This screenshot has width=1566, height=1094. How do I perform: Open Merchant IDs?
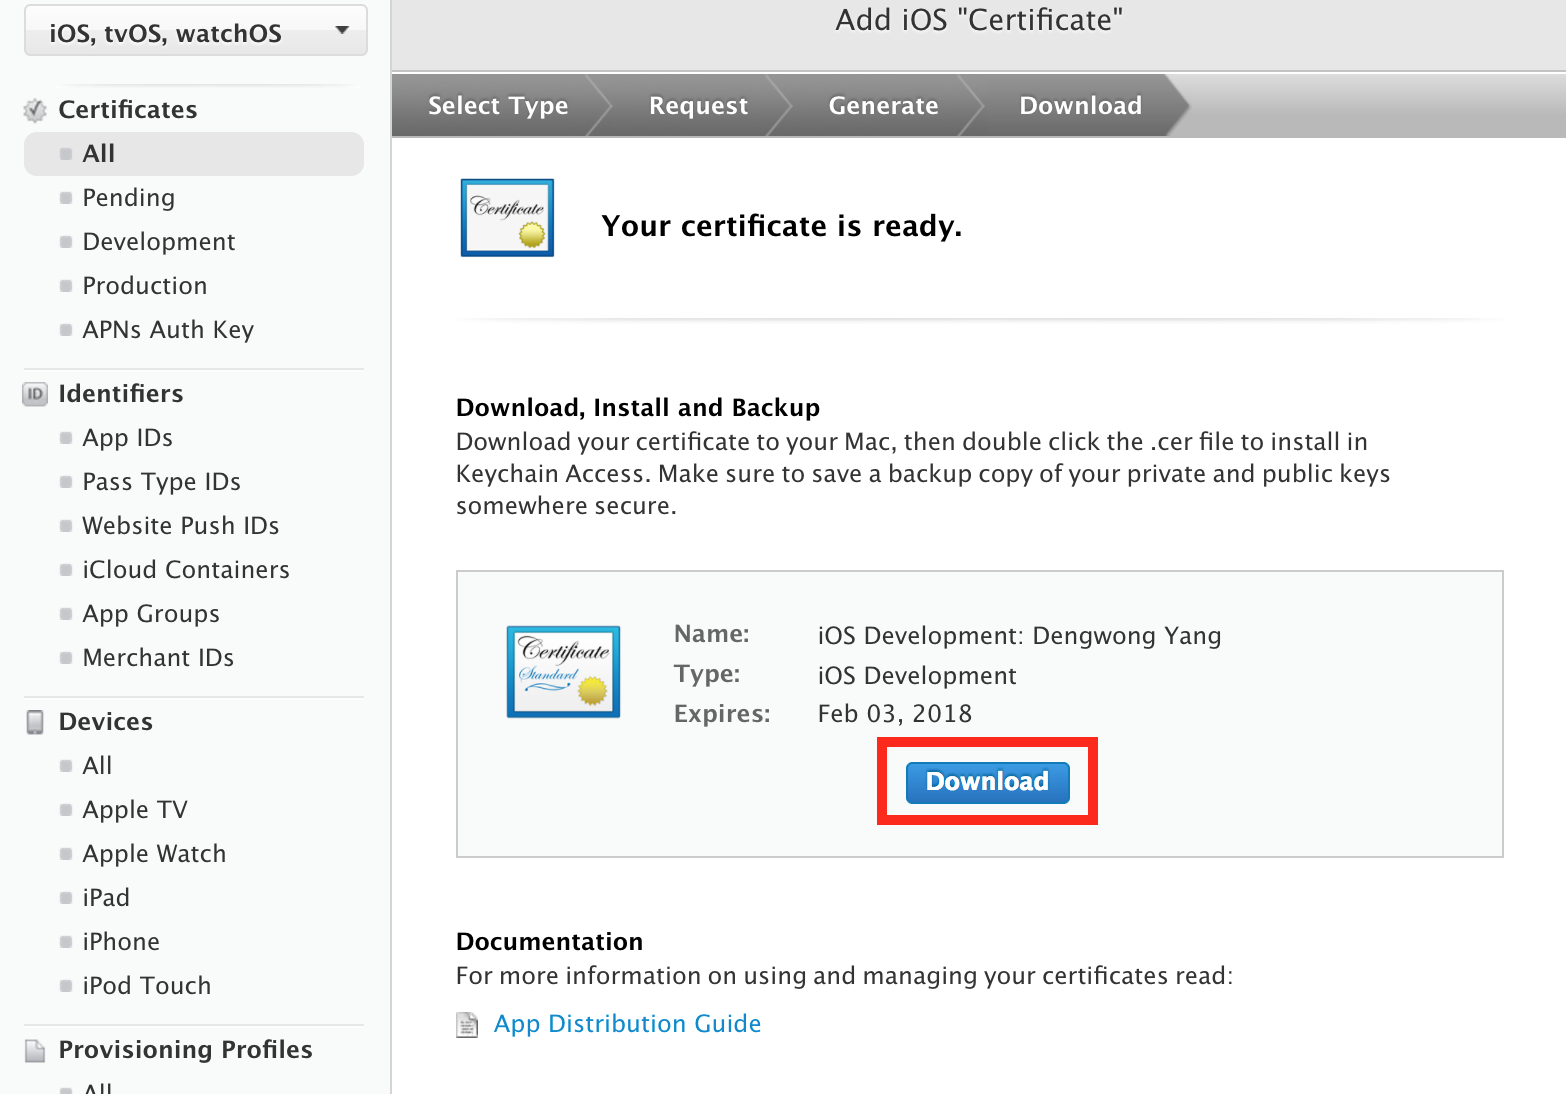pyautogui.click(x=158, y=658)
